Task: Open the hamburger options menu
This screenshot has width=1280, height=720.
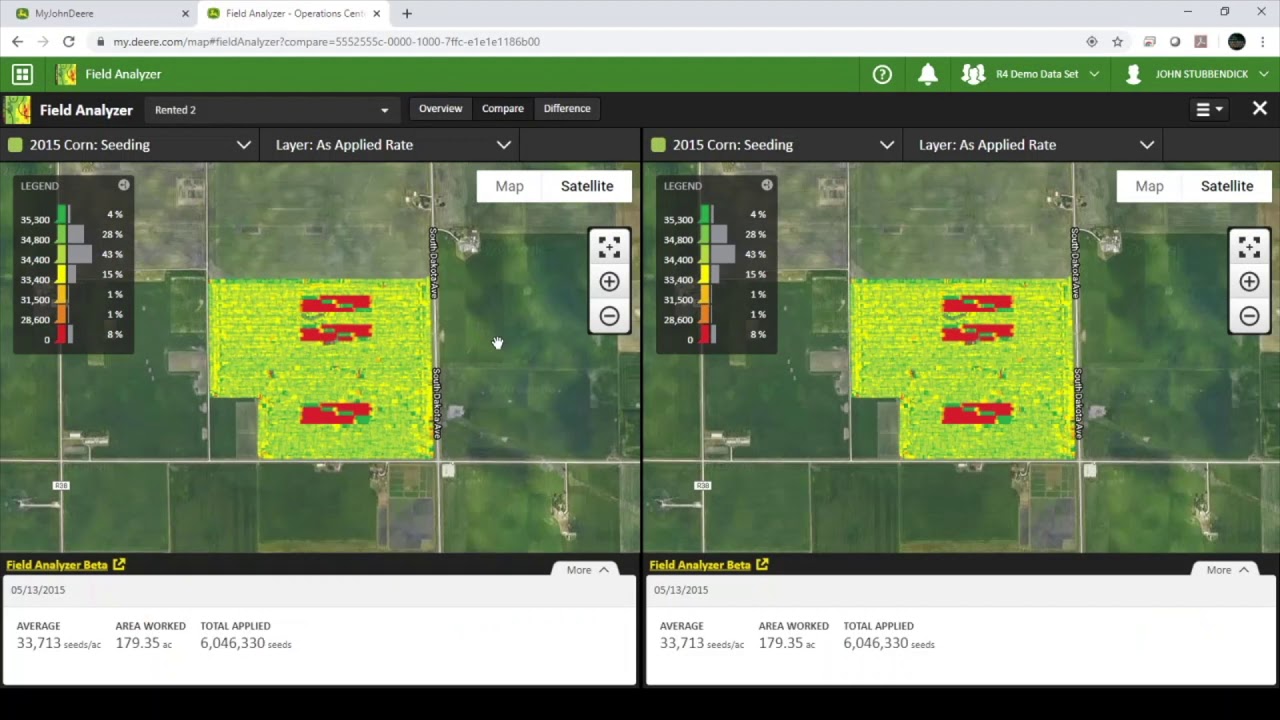Action: click(1209, 110)
